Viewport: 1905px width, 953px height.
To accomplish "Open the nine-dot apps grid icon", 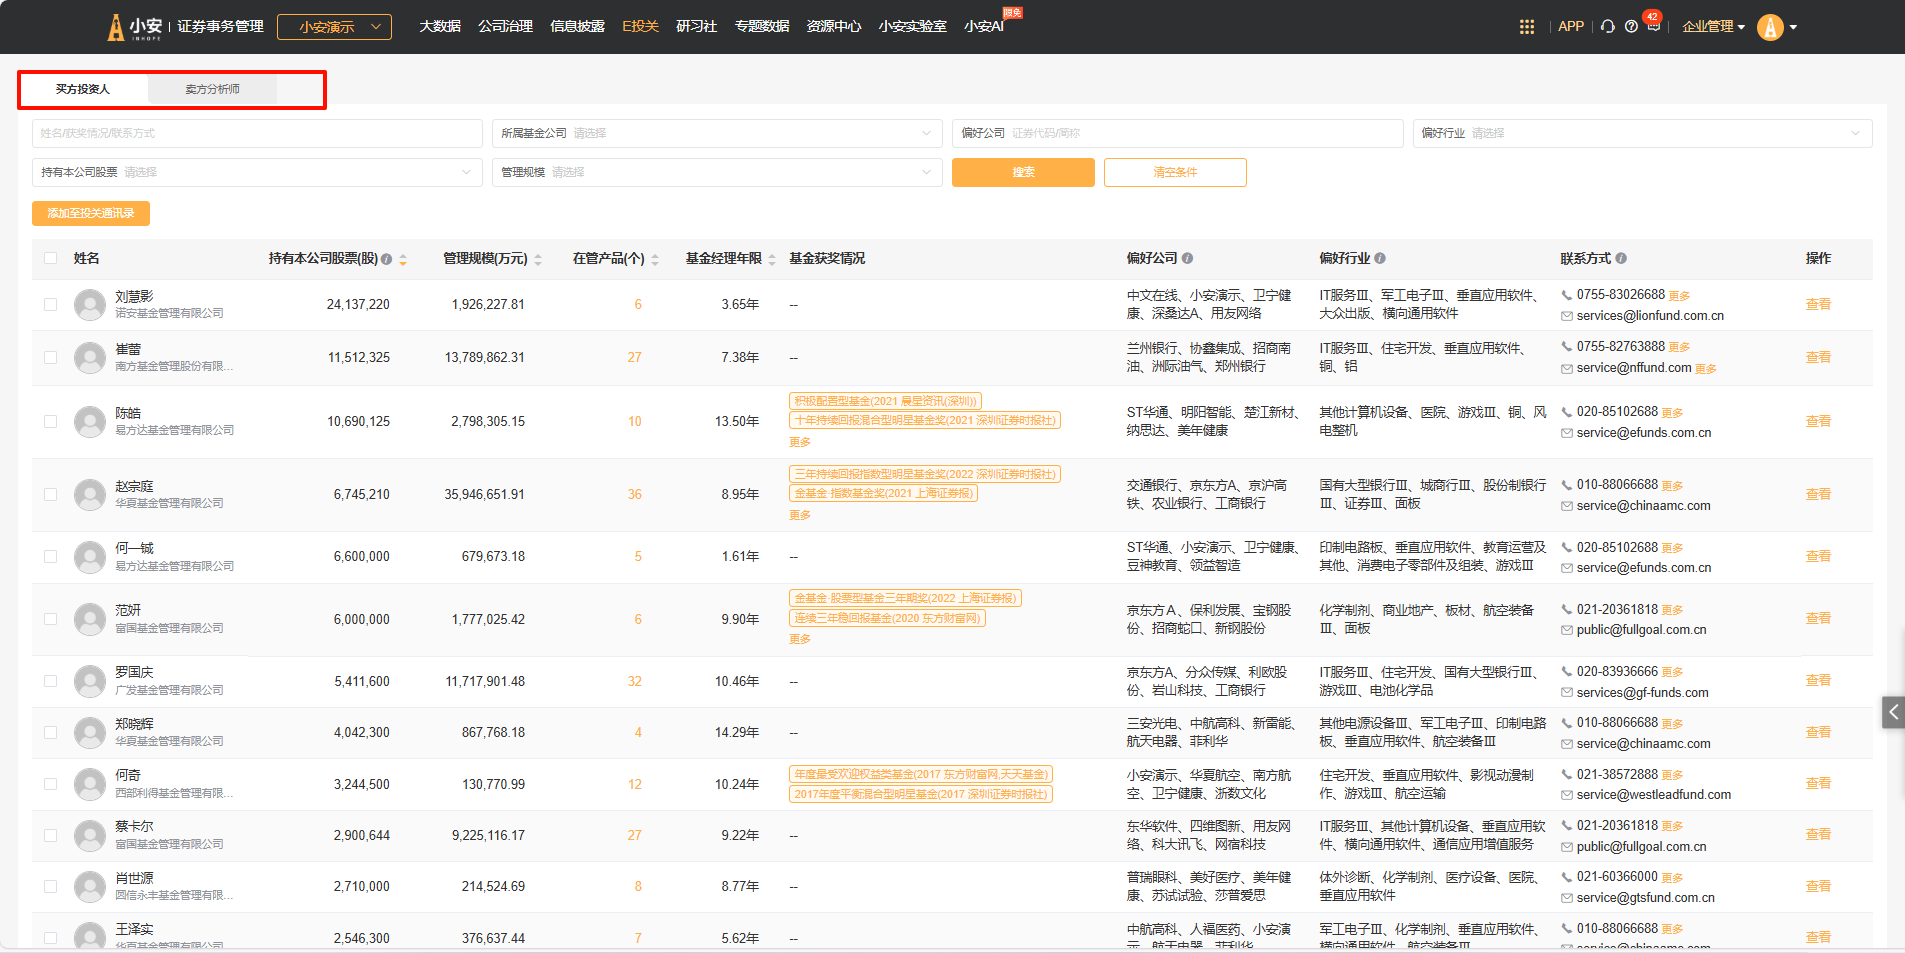I will tap(1526, 27).
